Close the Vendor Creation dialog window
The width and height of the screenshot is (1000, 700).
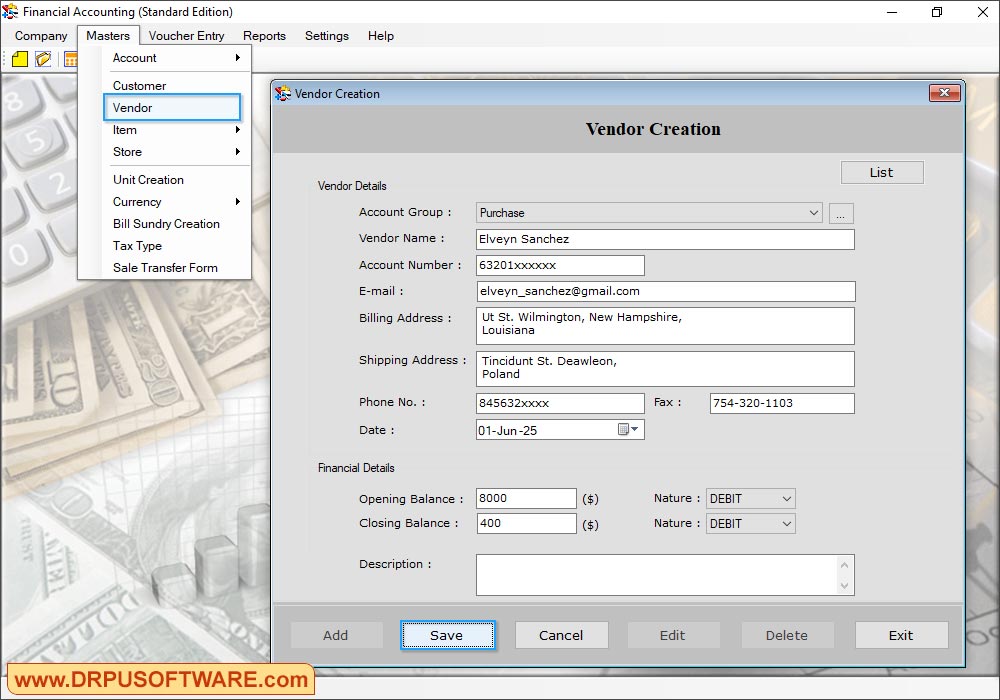944,94
